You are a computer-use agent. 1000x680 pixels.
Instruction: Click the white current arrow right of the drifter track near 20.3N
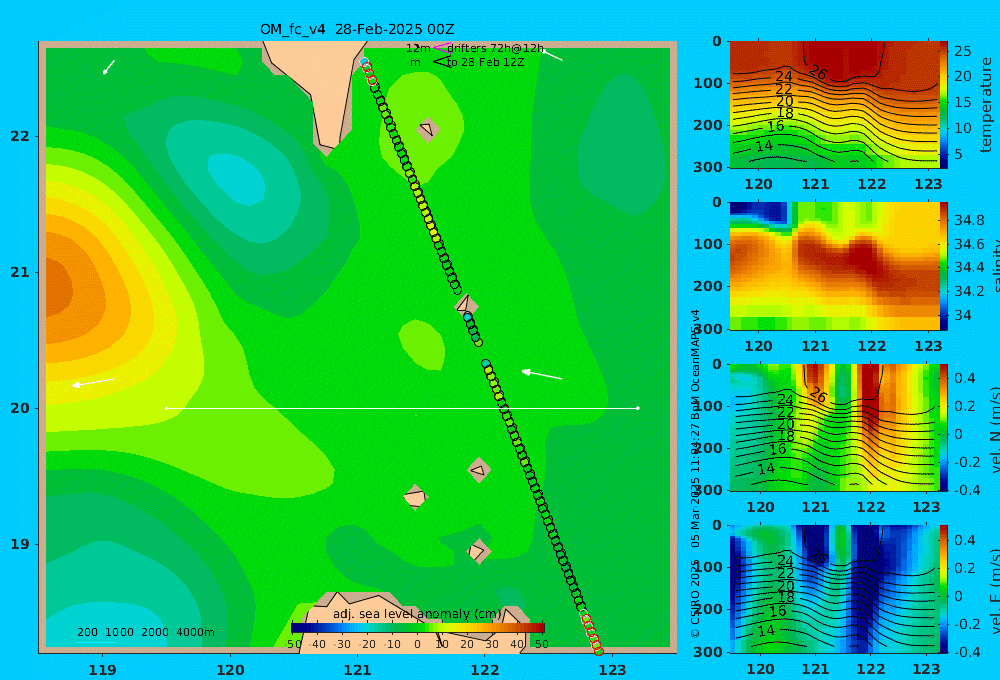[x=542, y=374]
